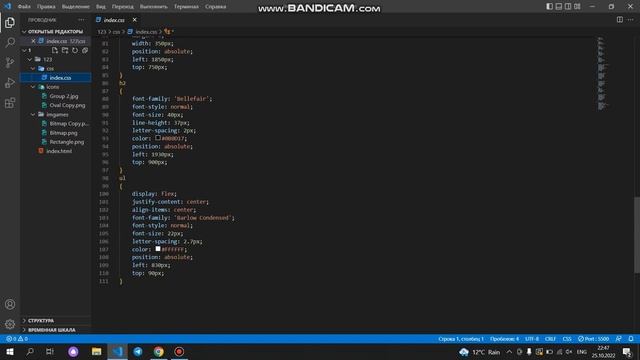Open the View menu
640x360 pixels.
point(100,7)
